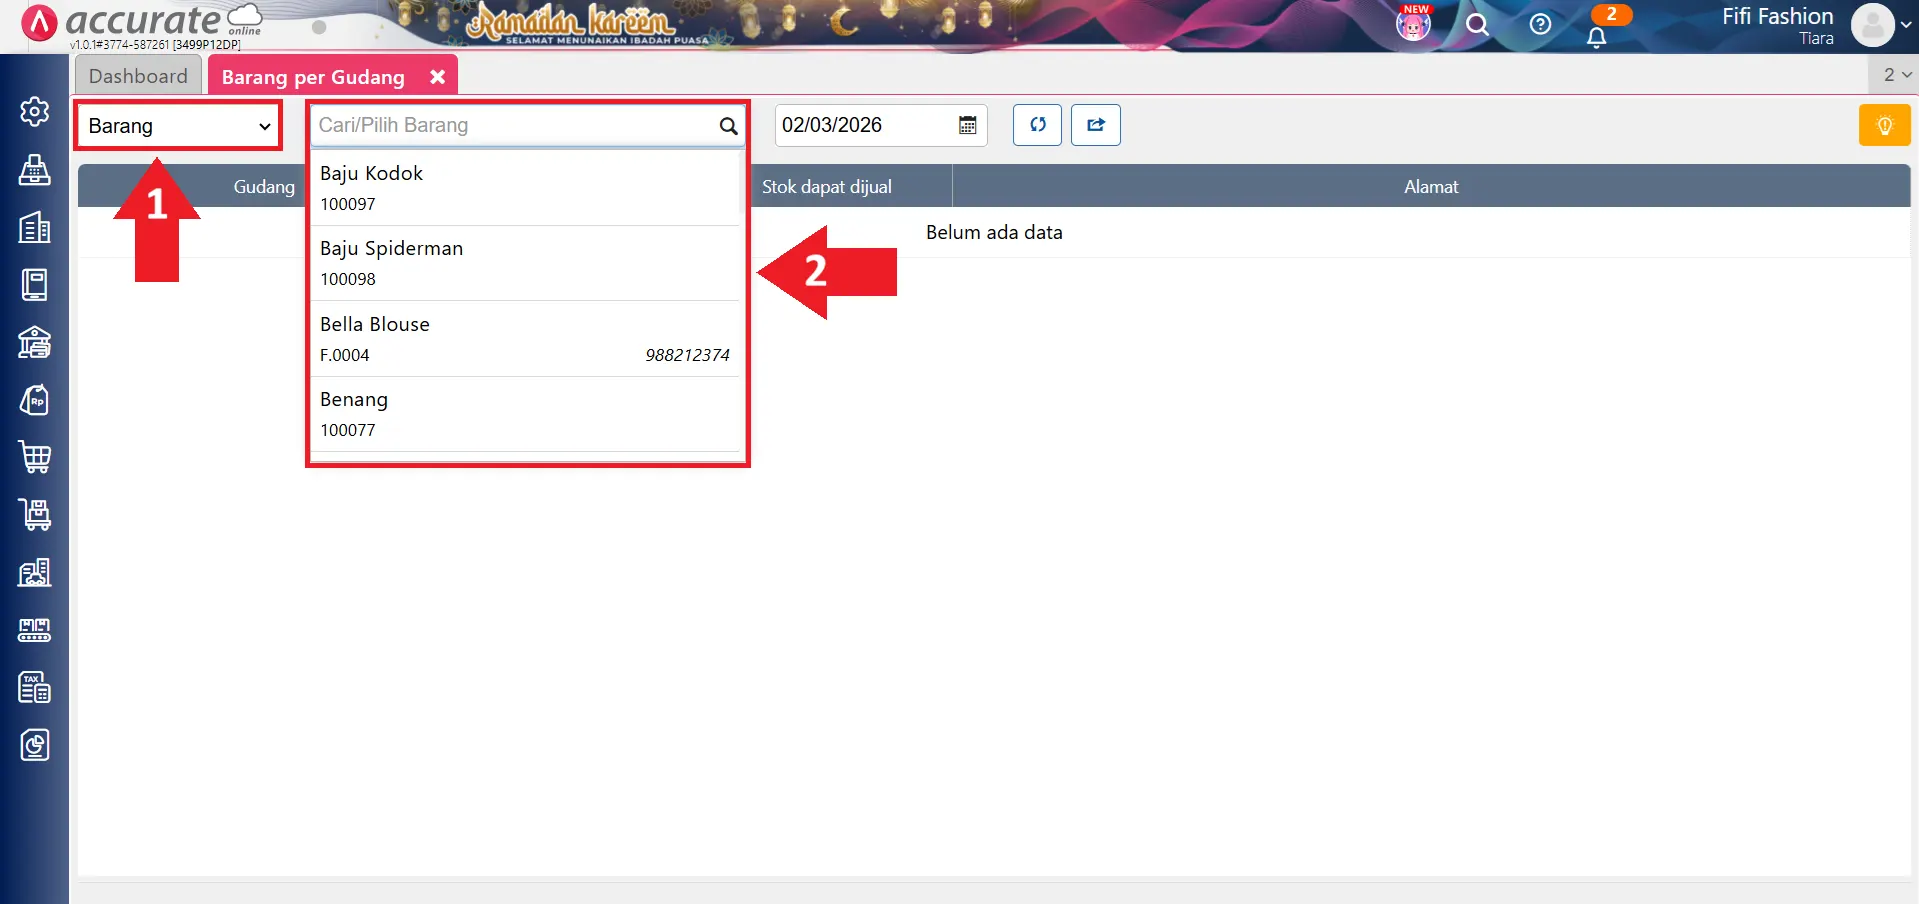Screen dimensions: 1919x904
Task: Click the shopping cart sidebar icon
Action: click(x=35, y=457)
